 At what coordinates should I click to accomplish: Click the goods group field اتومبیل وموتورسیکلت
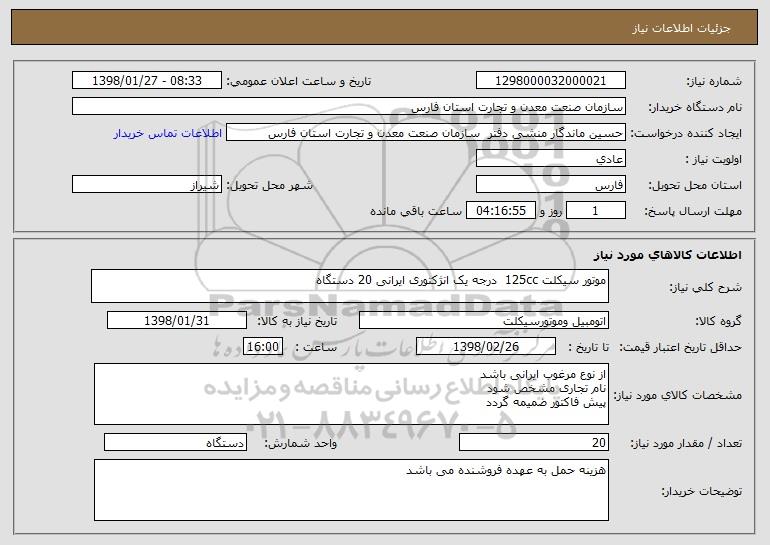tap(484, 321)
